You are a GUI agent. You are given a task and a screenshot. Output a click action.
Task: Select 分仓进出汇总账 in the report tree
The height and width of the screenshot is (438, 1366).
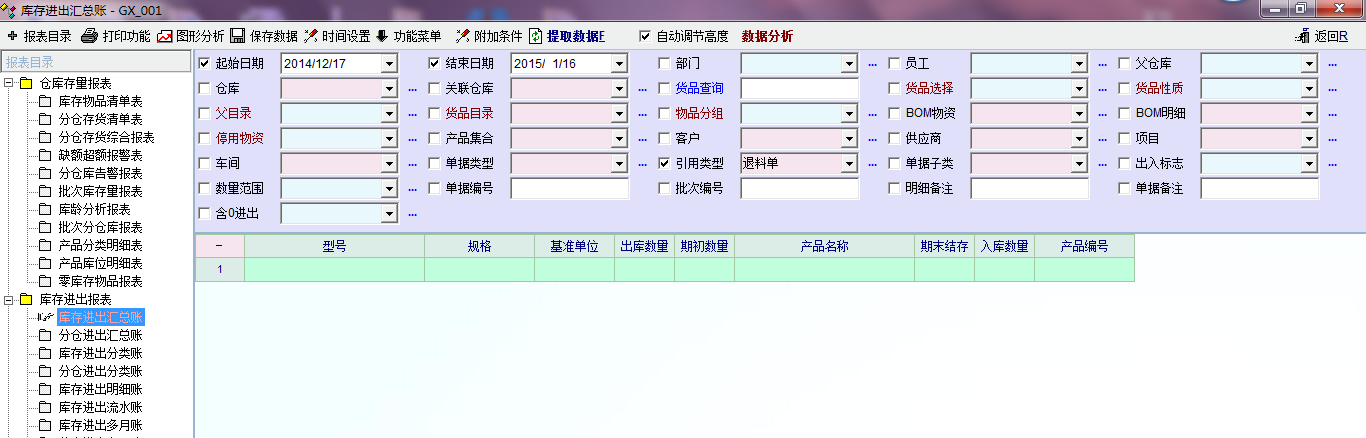pyautogui.click(x=100, y=335)
